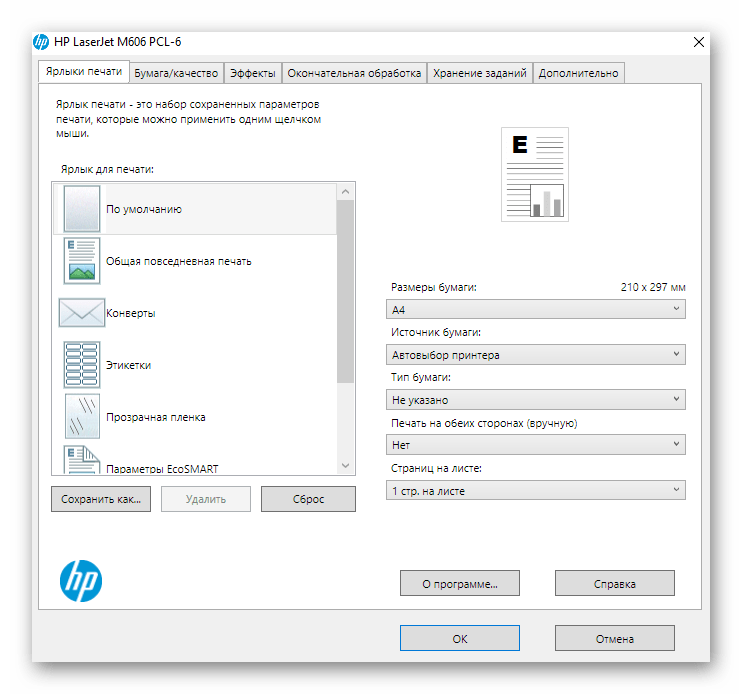This screenshot has width=742, height=694.
Task: Click the 'Удалить' button
Action: 206,499
